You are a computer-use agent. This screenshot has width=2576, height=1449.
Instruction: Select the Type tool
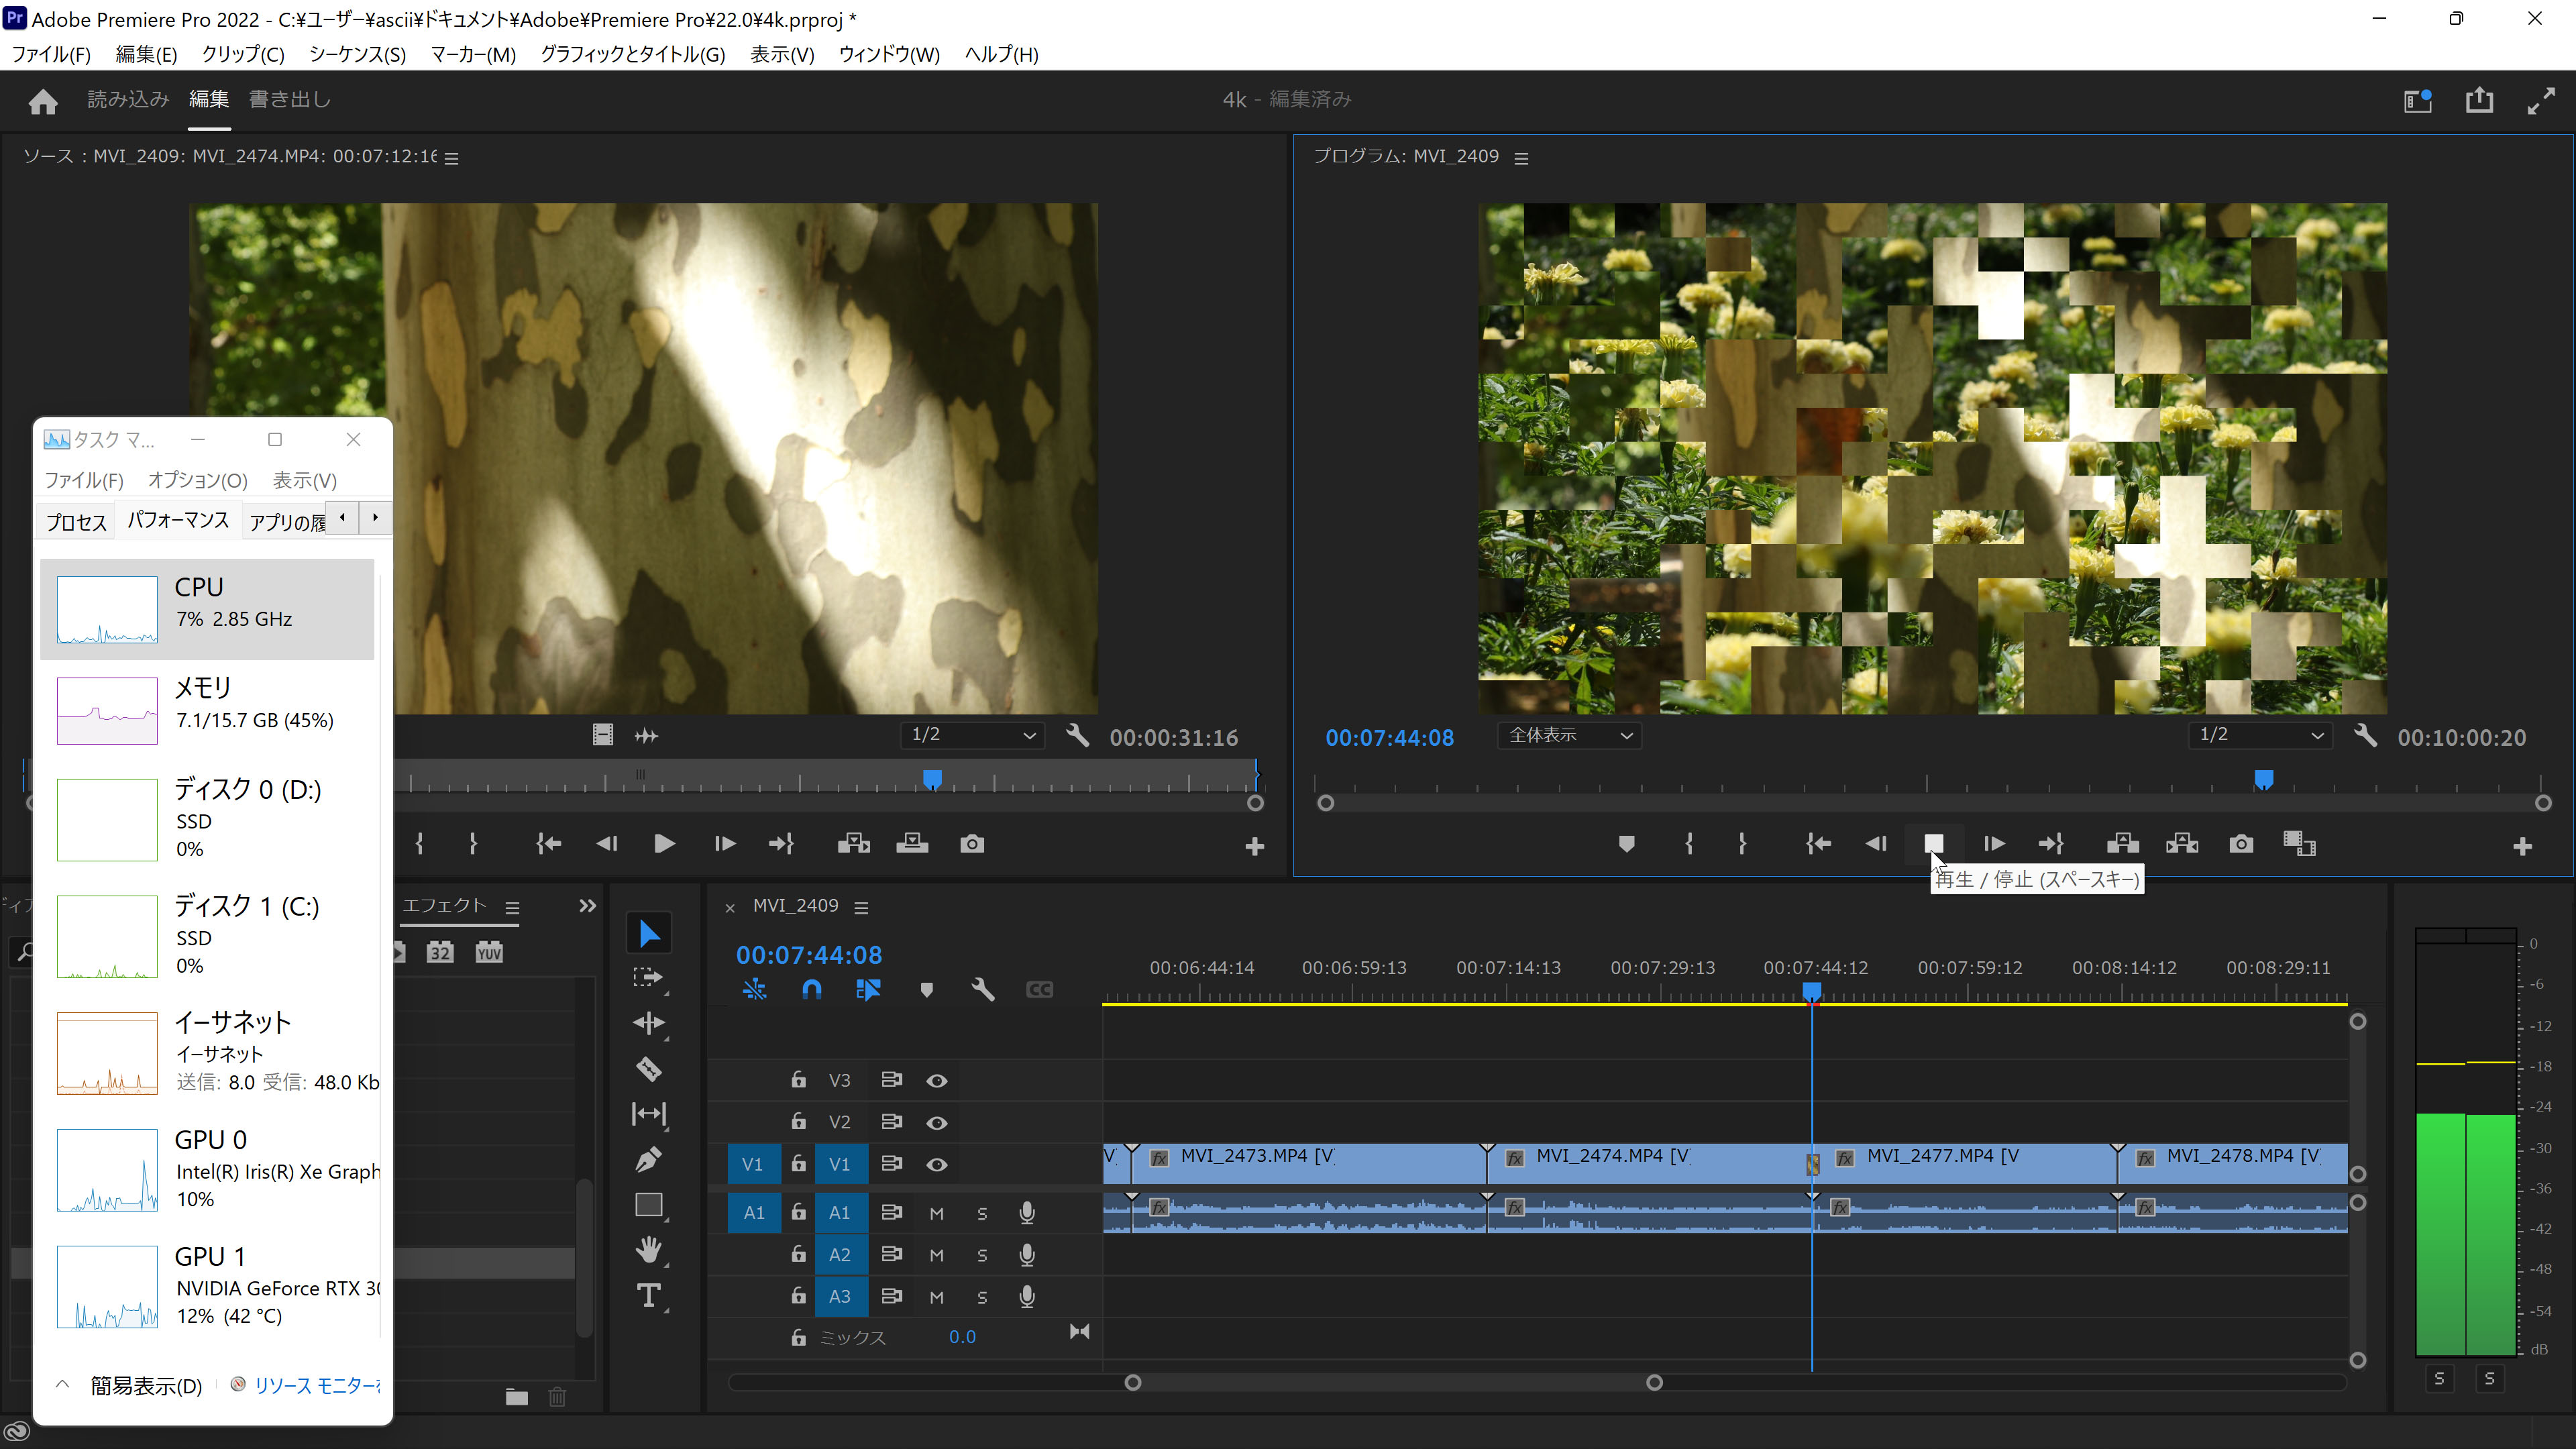click(x=649, y=1296)
